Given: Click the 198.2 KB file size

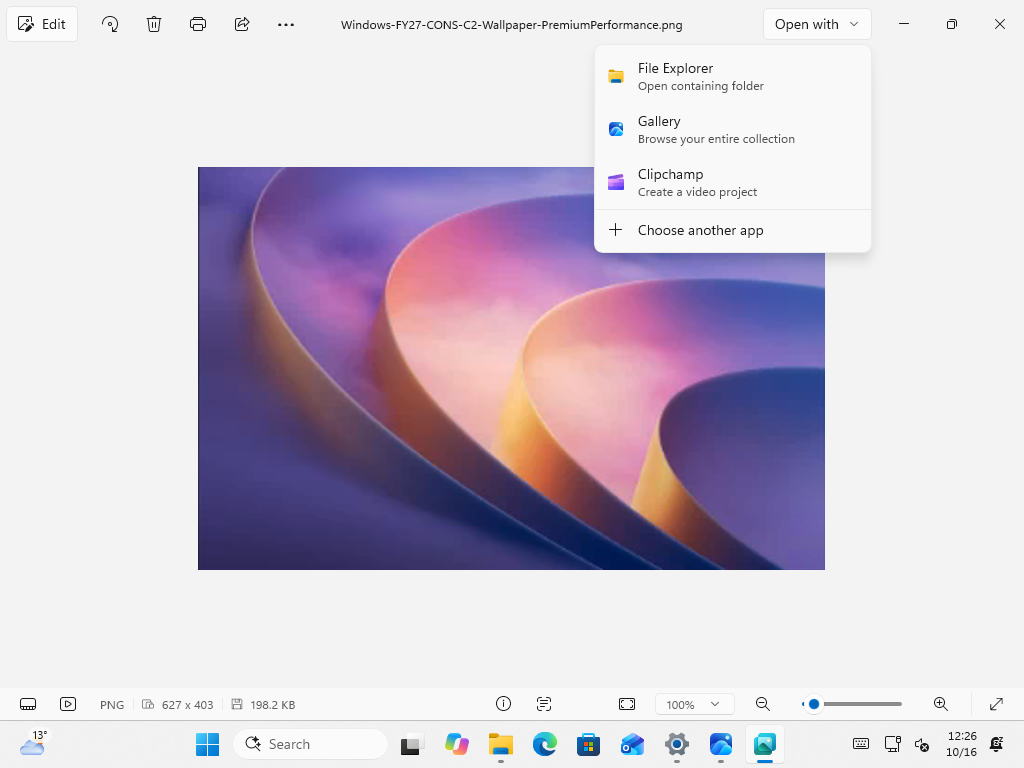Looking at the screenshot, I should (272, 705).
